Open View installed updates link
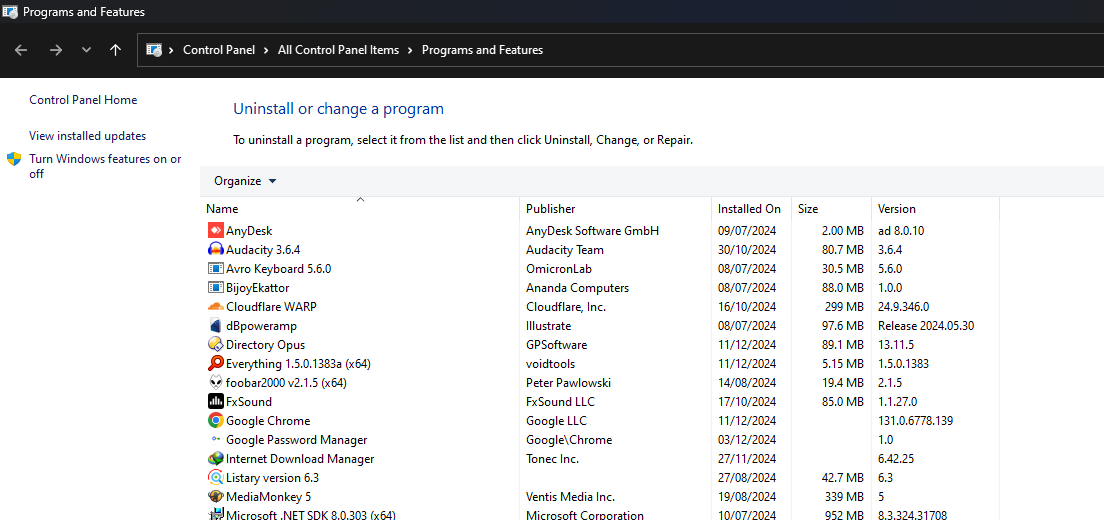 pyautogui.click(x=87, y=136)
